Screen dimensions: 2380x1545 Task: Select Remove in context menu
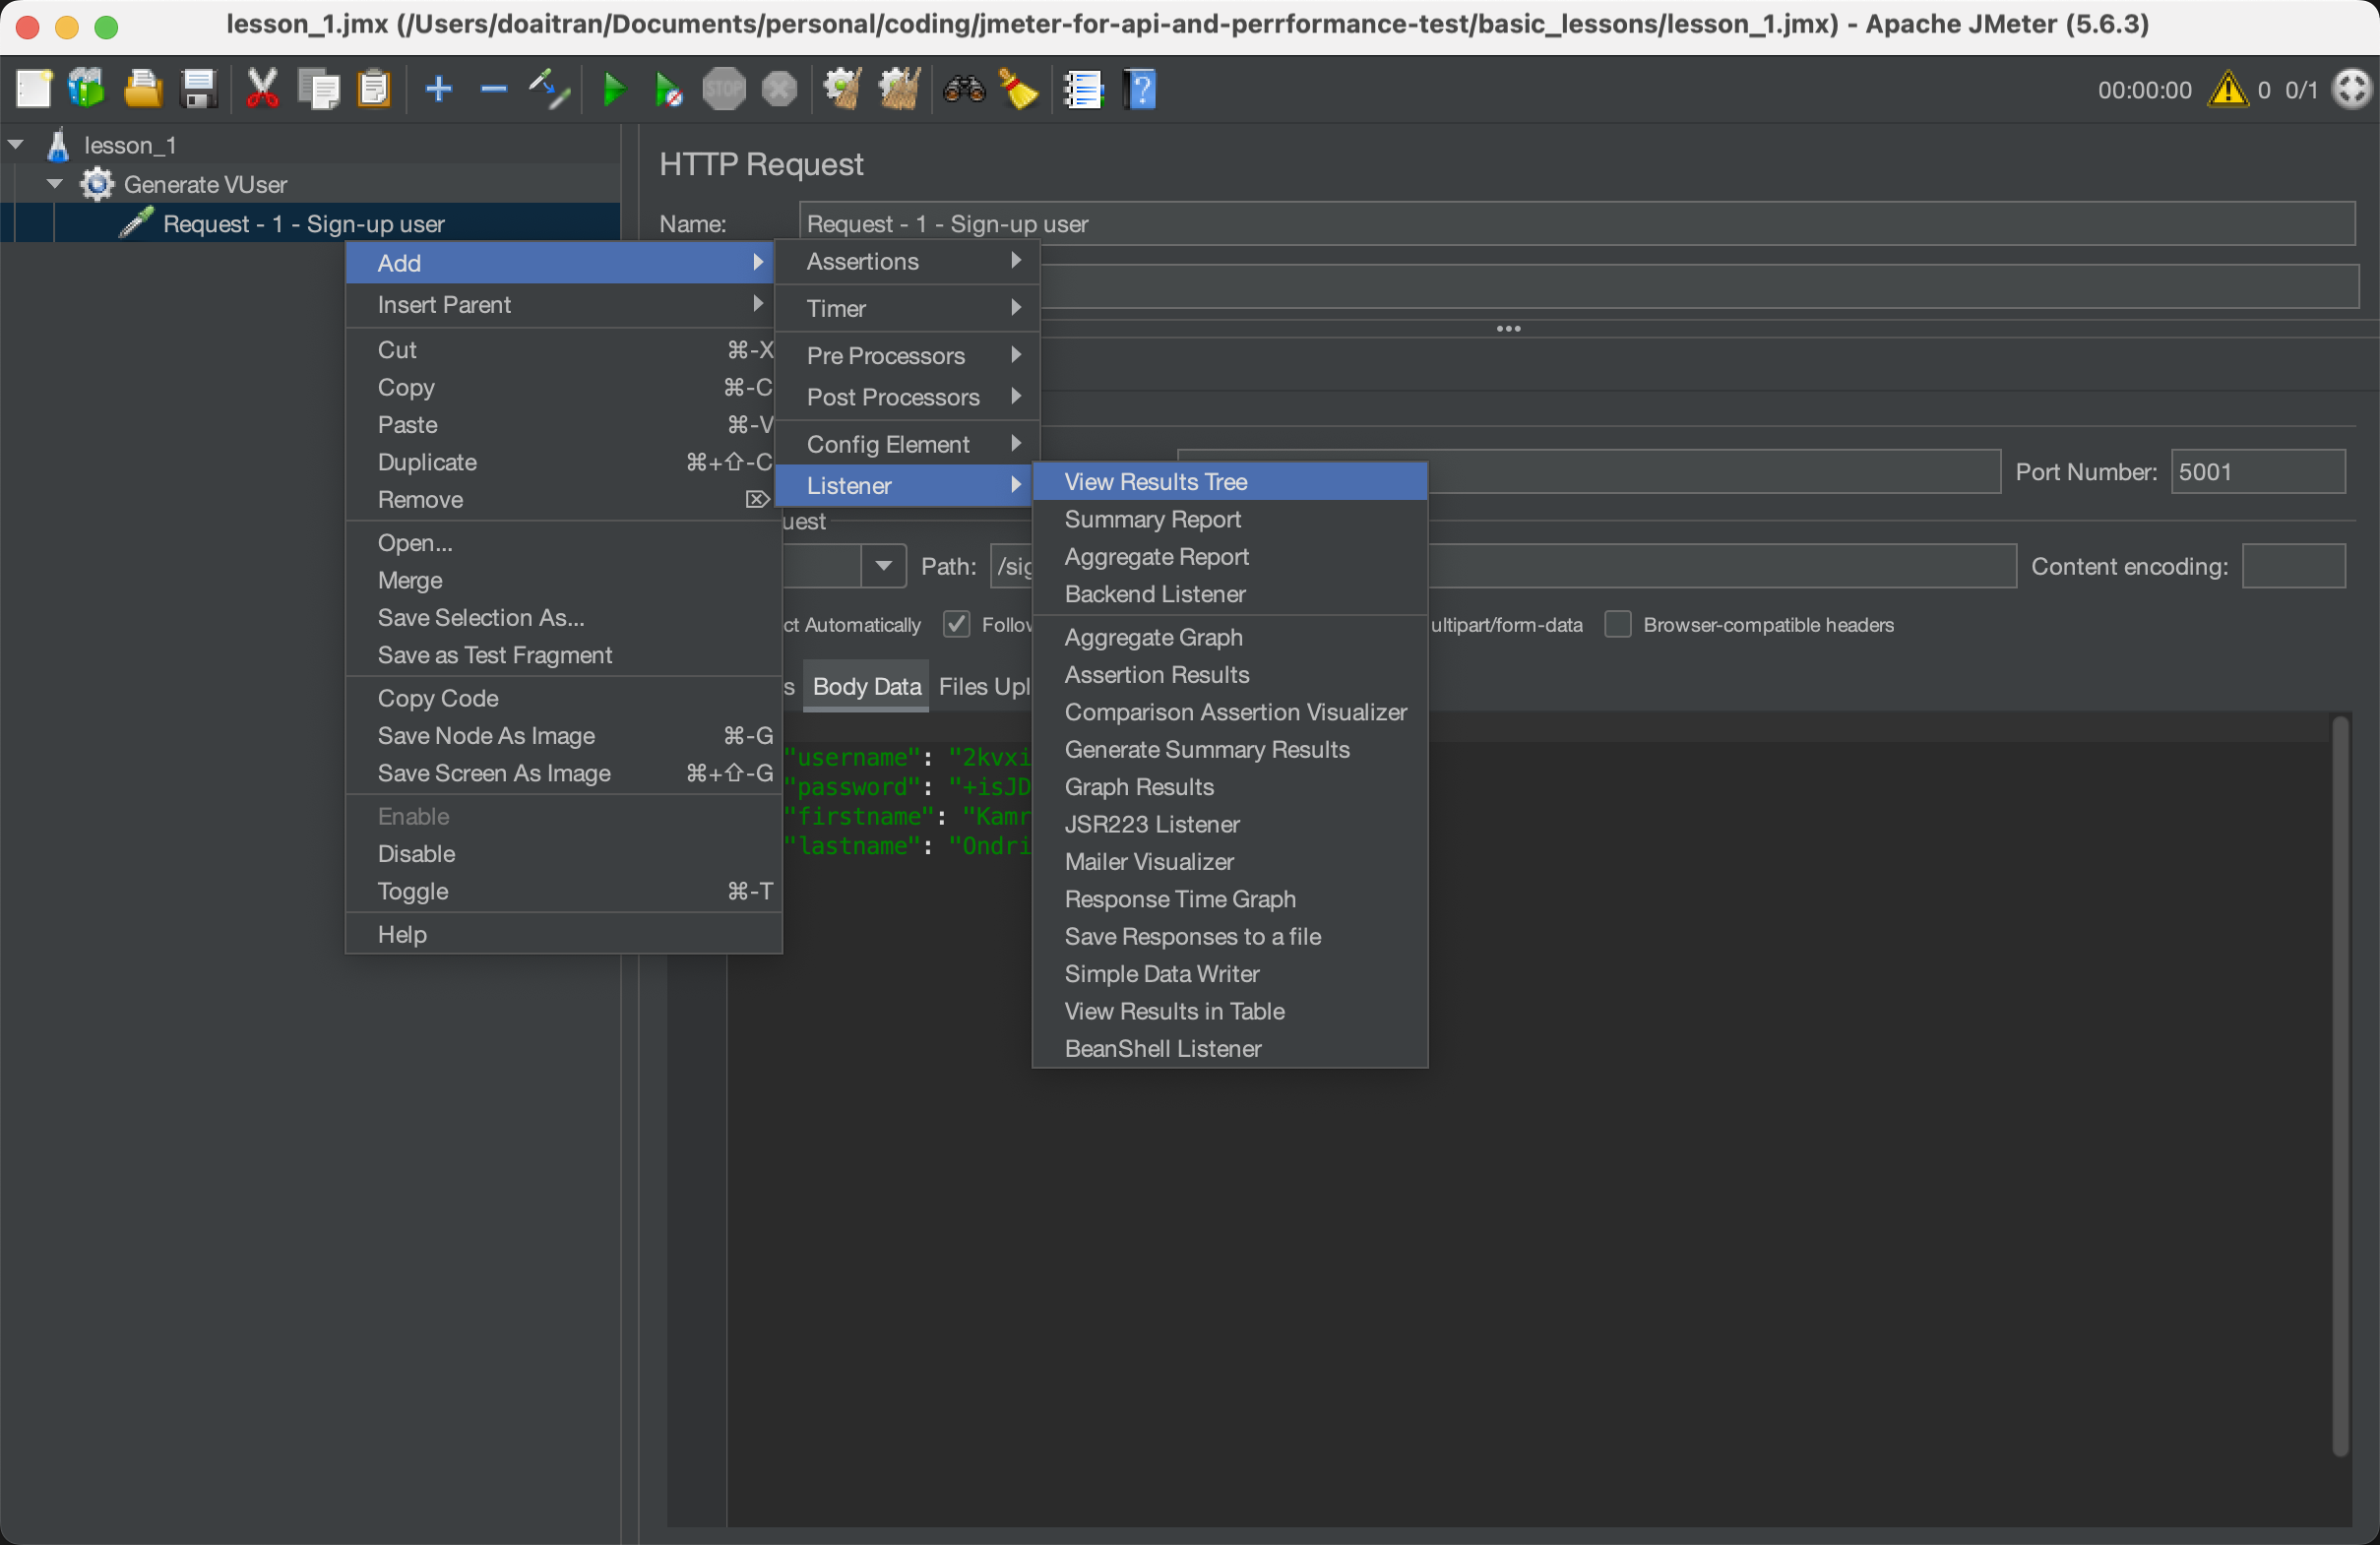tap(561, 499)
